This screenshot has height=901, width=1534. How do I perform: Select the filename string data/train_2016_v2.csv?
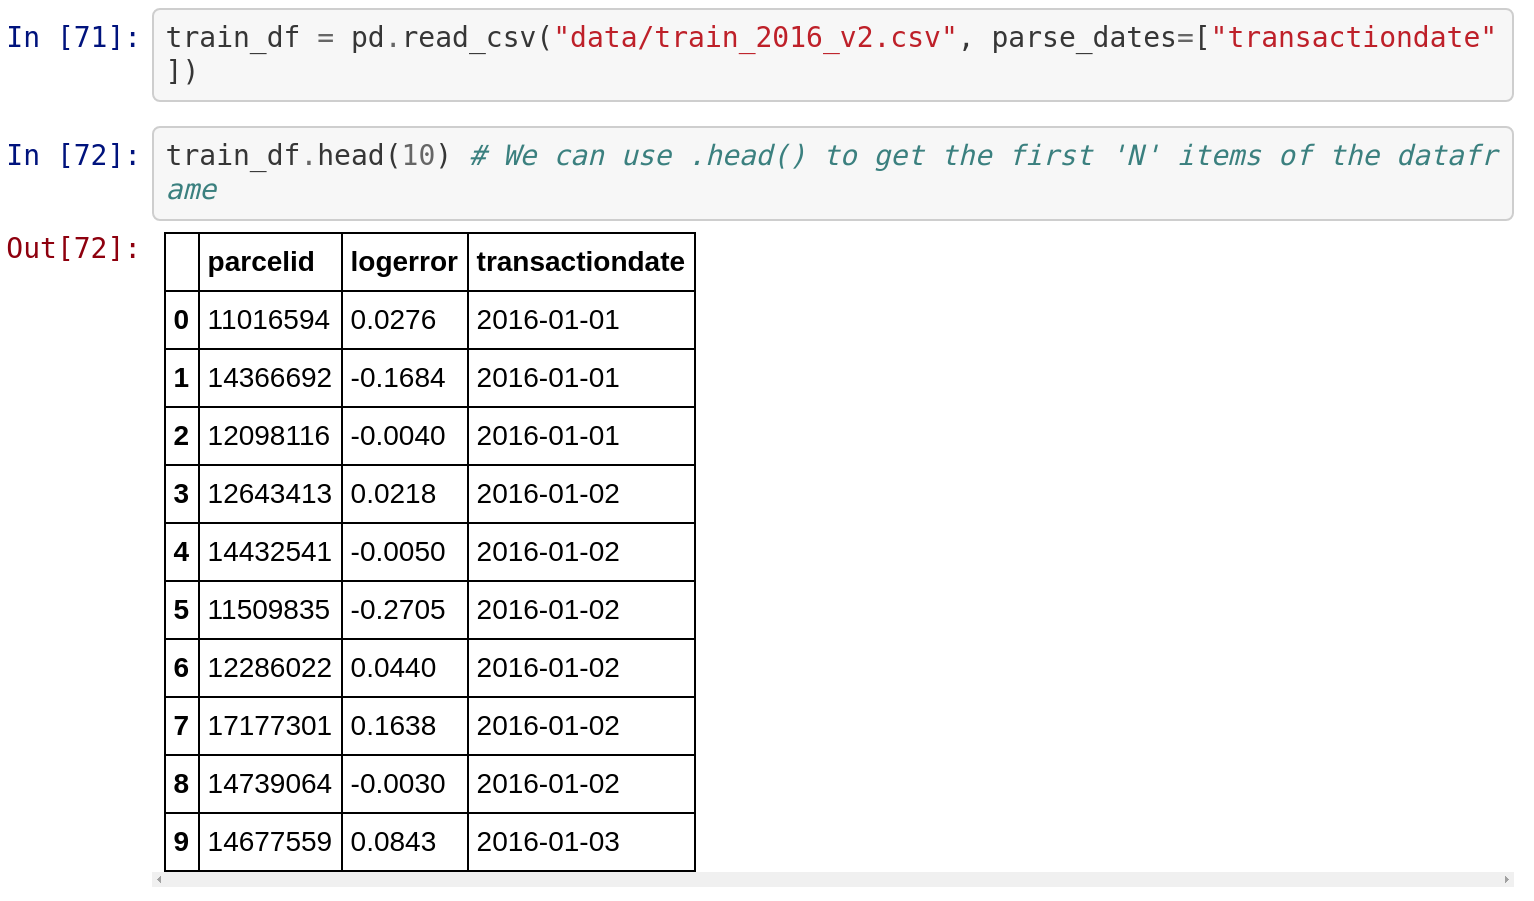[x=753, y=37]
